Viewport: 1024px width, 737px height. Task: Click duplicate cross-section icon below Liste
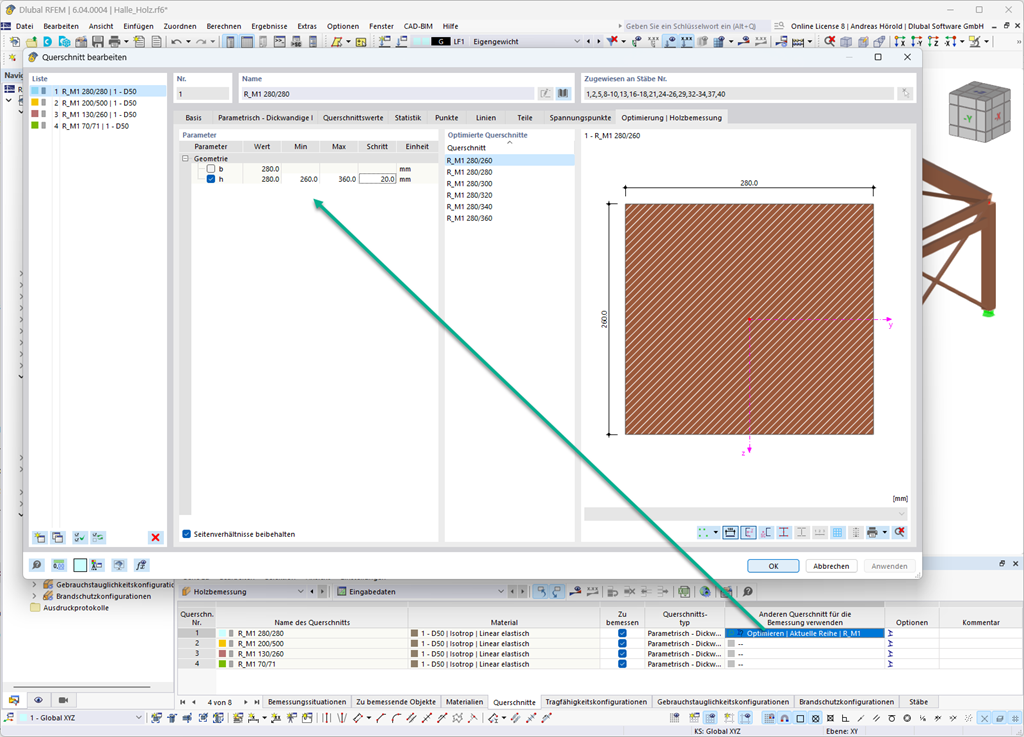pos(58,537)
